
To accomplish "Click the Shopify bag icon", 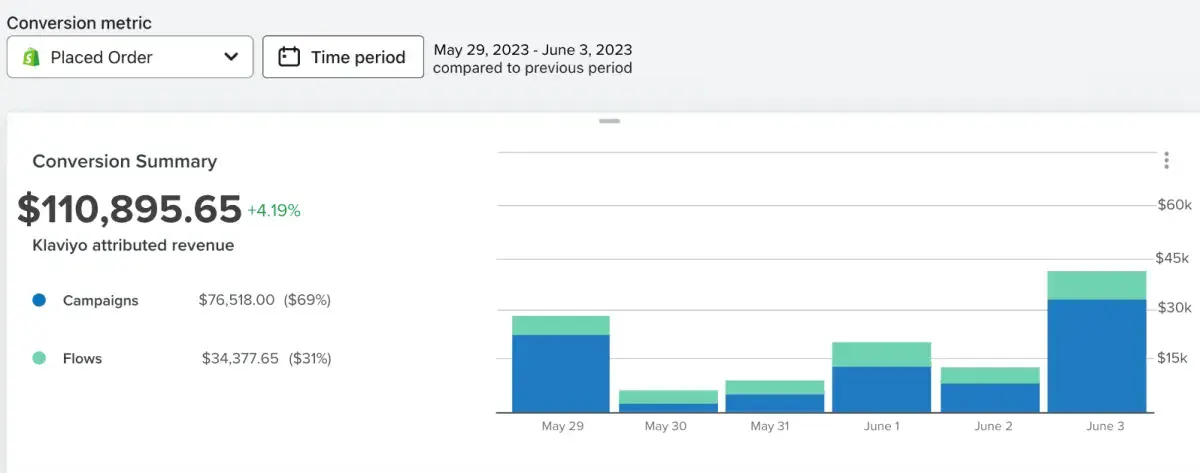I will click(x=31, y=57).
